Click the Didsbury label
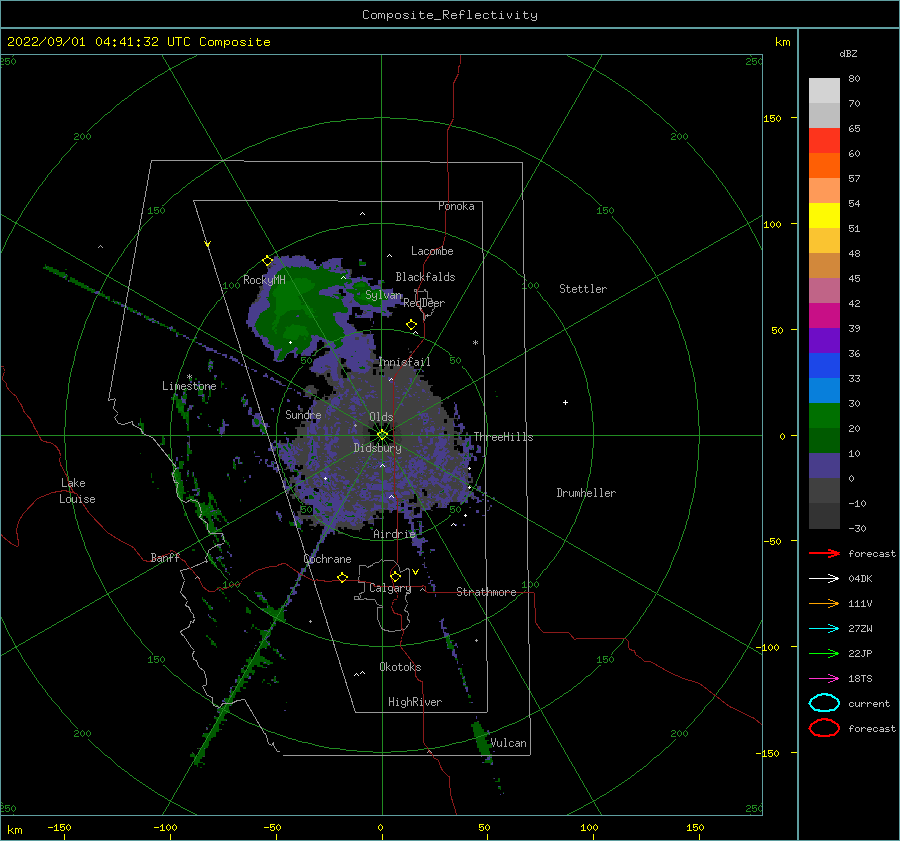The width and height of the screenshot is (900, 841). 377,448
